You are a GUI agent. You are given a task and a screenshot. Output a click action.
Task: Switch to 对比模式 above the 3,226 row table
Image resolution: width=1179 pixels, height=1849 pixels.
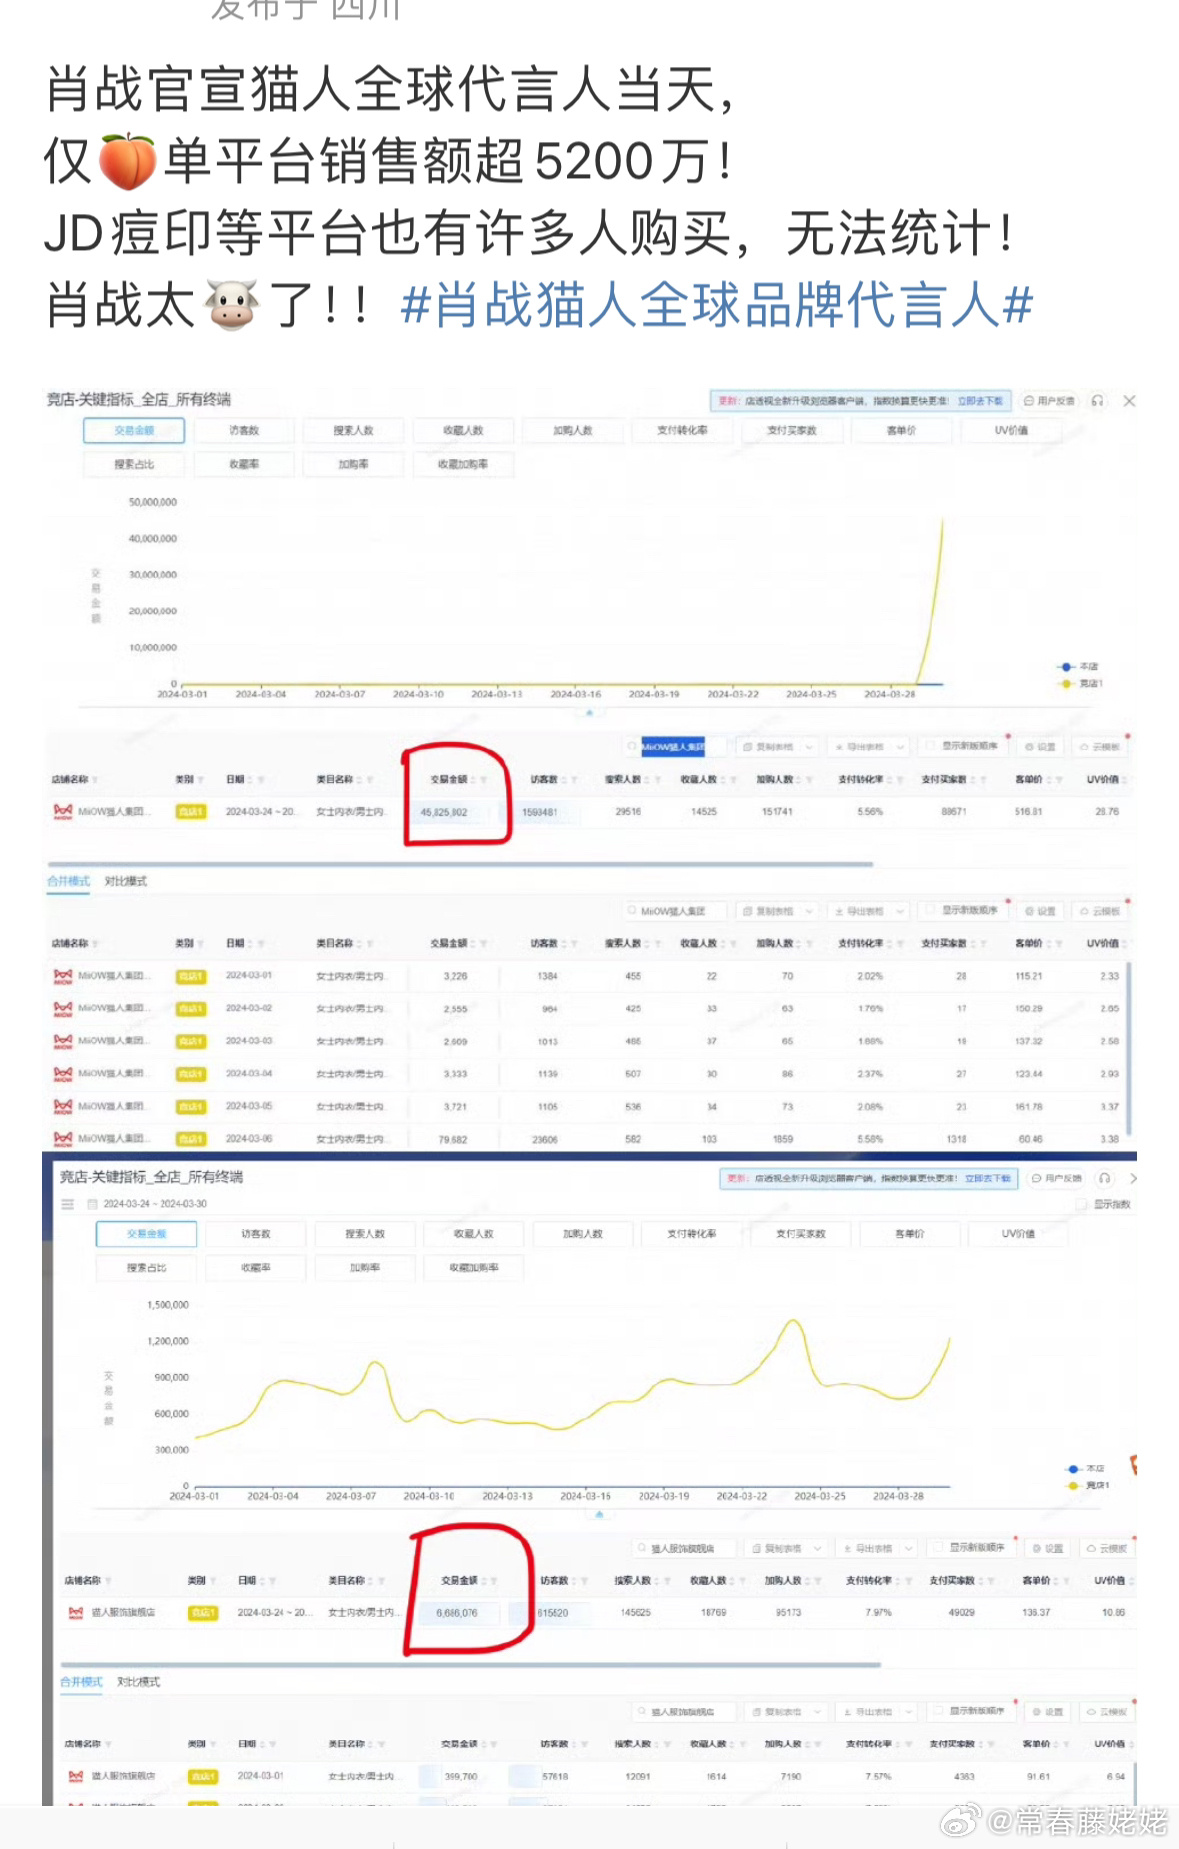(126, 881)
